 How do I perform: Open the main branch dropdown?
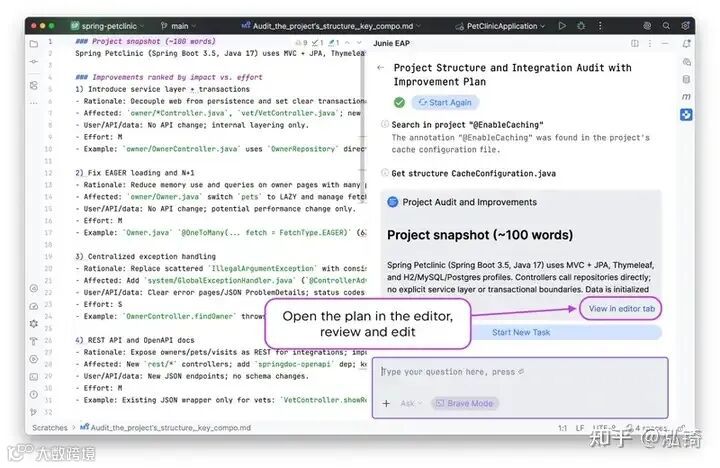(179, 26)
